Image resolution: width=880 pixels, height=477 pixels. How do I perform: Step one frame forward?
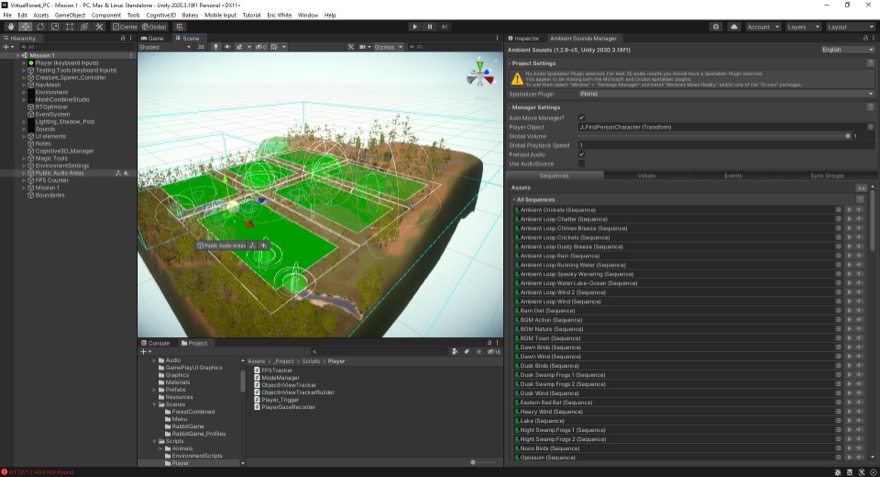(x=444, y=26)
